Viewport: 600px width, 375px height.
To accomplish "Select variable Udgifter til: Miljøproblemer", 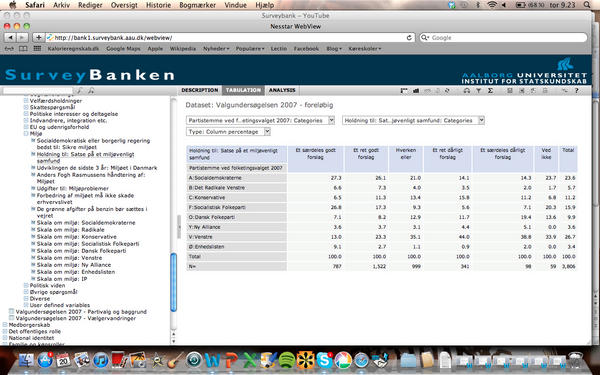I will (x=73, y=188).
